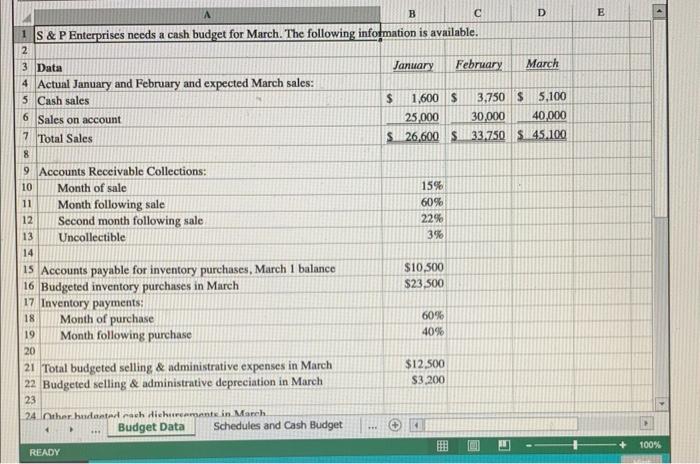Image resolution: width=700 pixels, height=464 pixels.
Task: Select January total sales 26,600
Action: point(414,136)
